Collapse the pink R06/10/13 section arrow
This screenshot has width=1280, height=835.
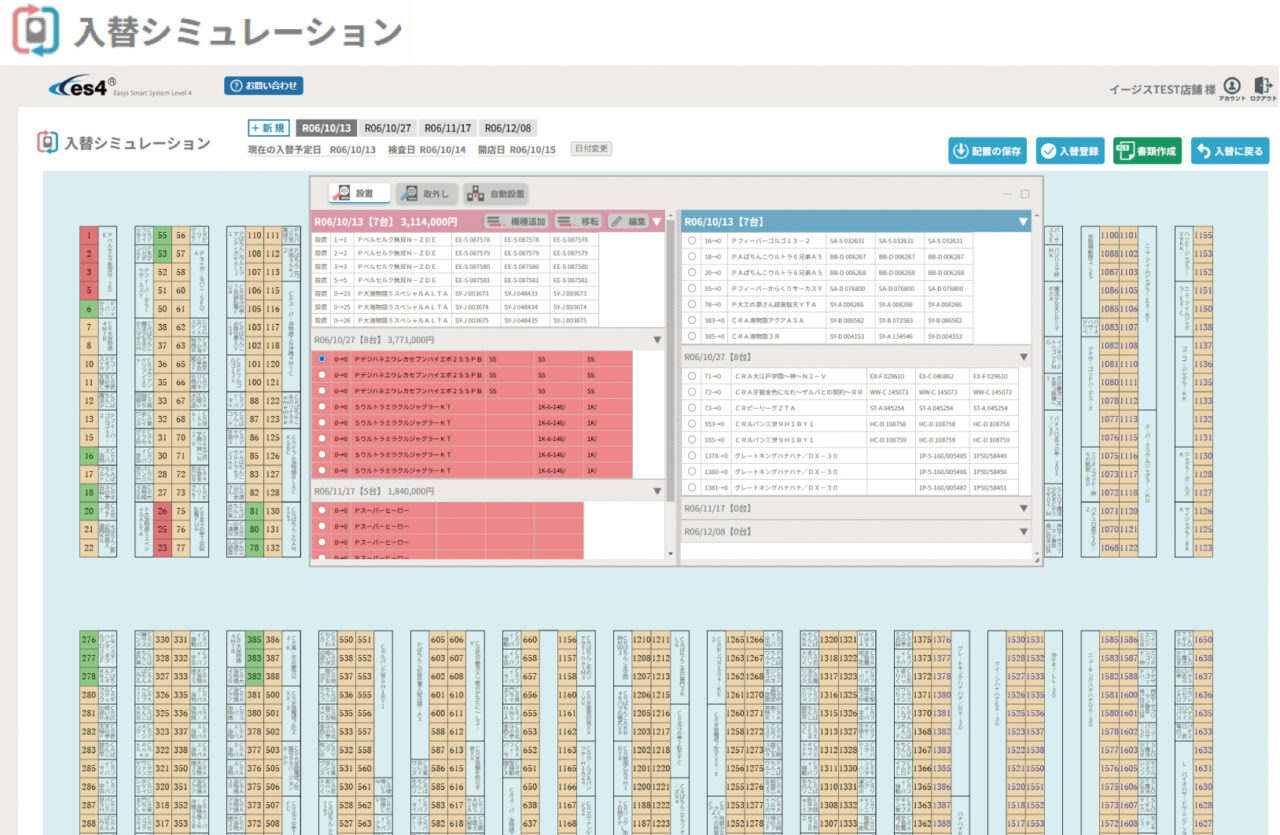click(x=657, y=221)
